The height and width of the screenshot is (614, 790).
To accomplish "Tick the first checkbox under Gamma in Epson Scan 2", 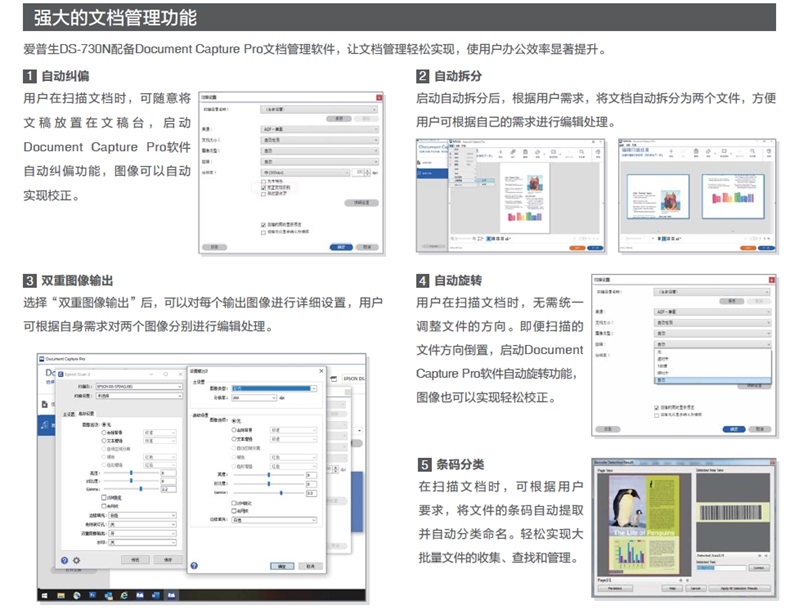I will coord(104,498).
